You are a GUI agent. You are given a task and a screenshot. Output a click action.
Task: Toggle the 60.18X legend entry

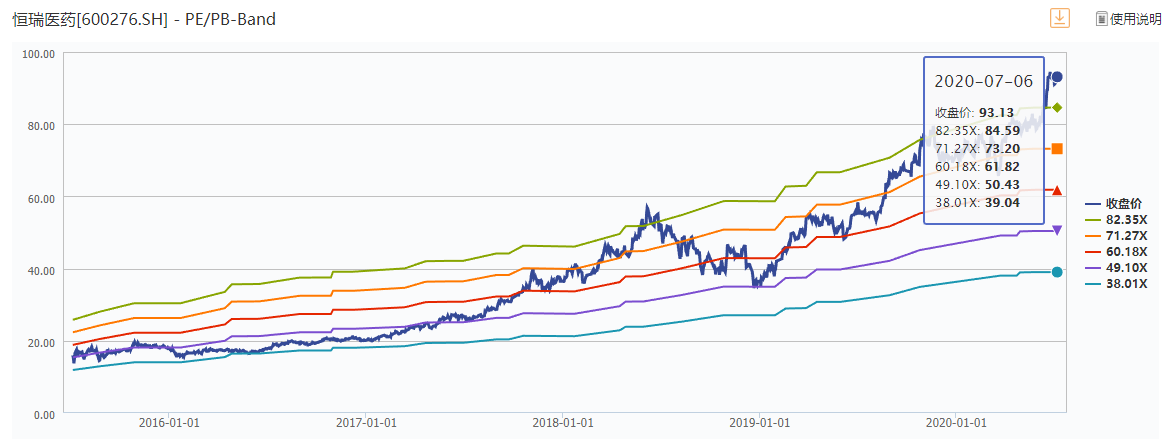click(x=1119, y=252)
